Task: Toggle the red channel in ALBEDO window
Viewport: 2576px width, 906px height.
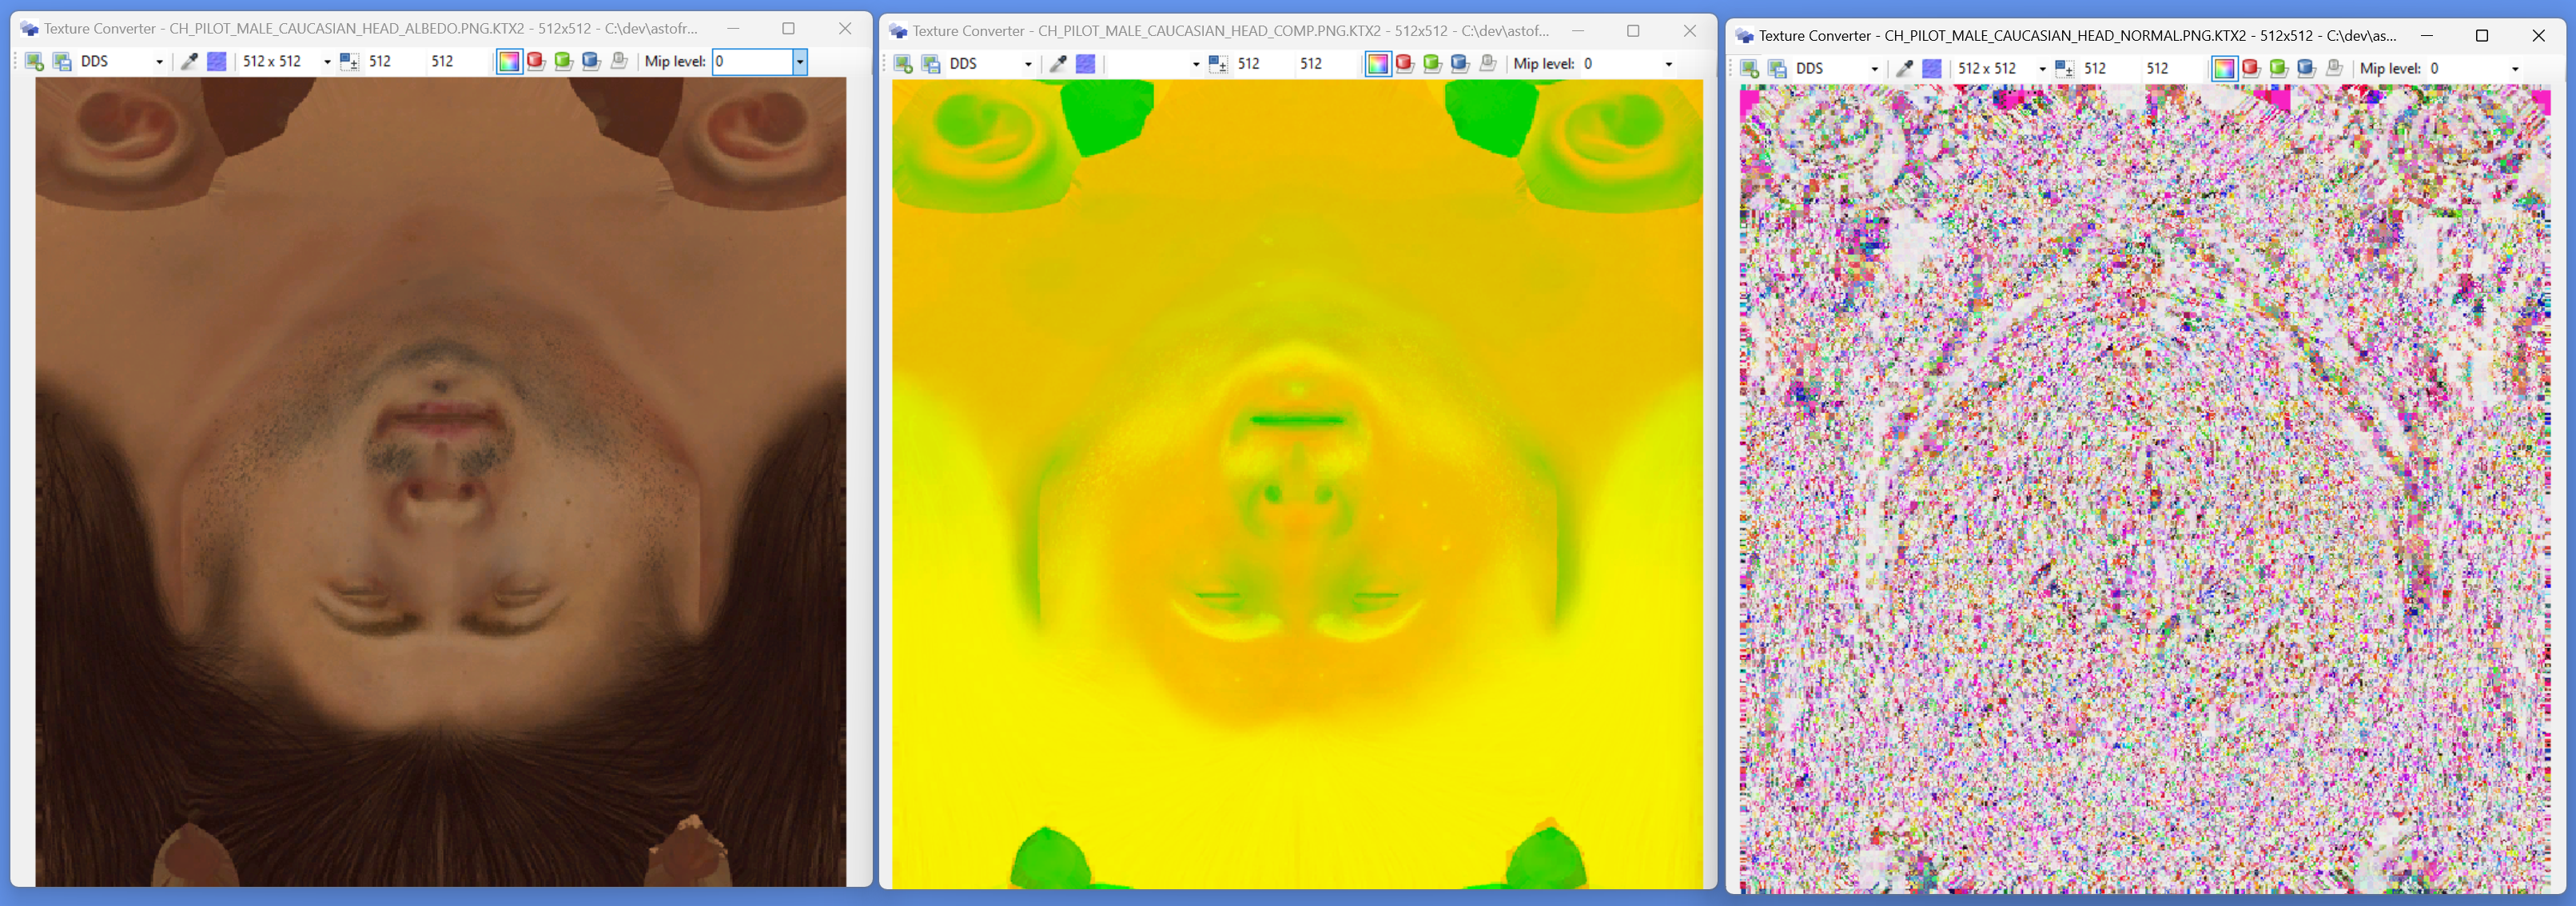Action: click(x=537, y=61)
